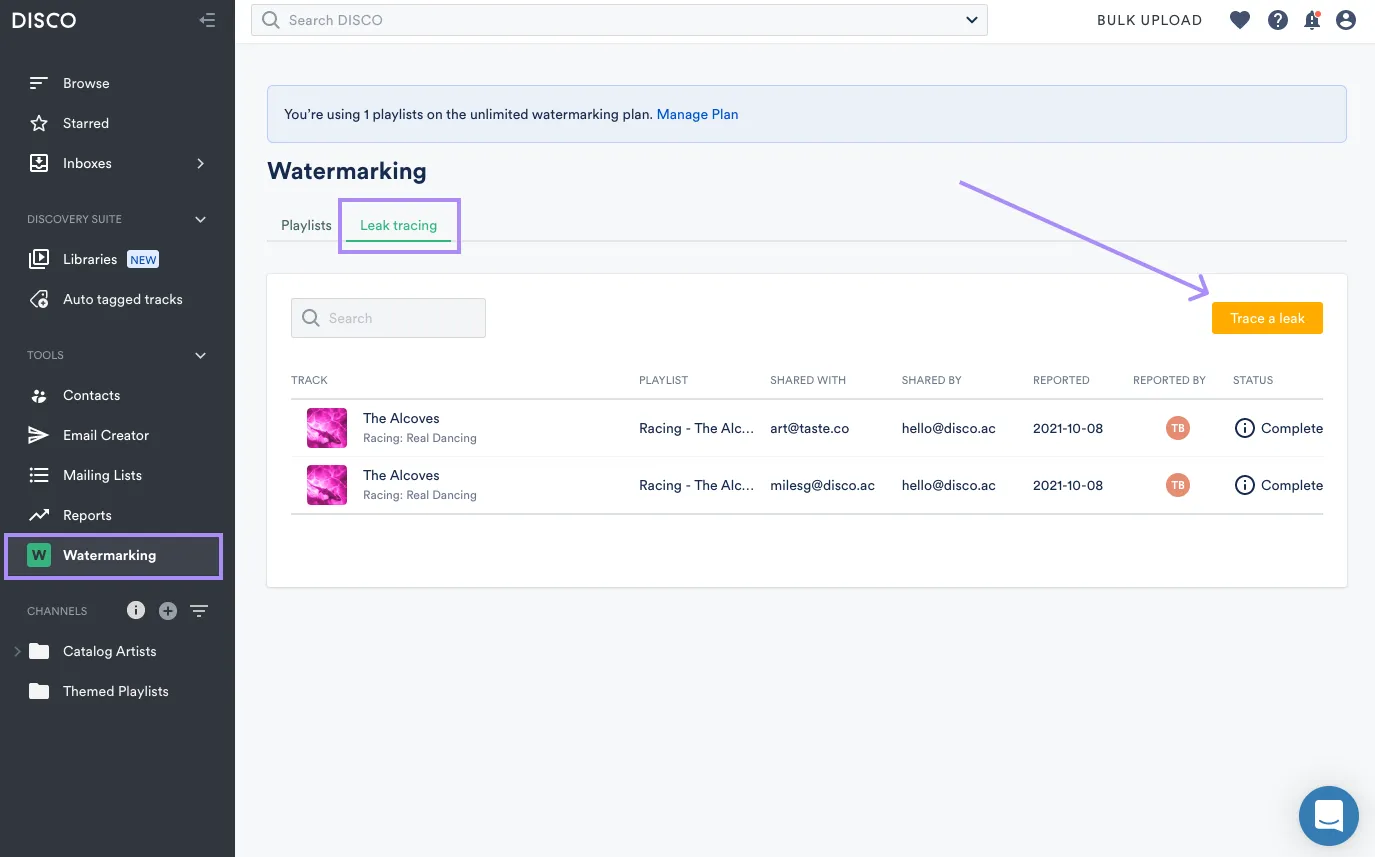Screen dimensions: 1375x857
Task: Add a new channel with the plus icon
Action: click(x=167, y=610)
